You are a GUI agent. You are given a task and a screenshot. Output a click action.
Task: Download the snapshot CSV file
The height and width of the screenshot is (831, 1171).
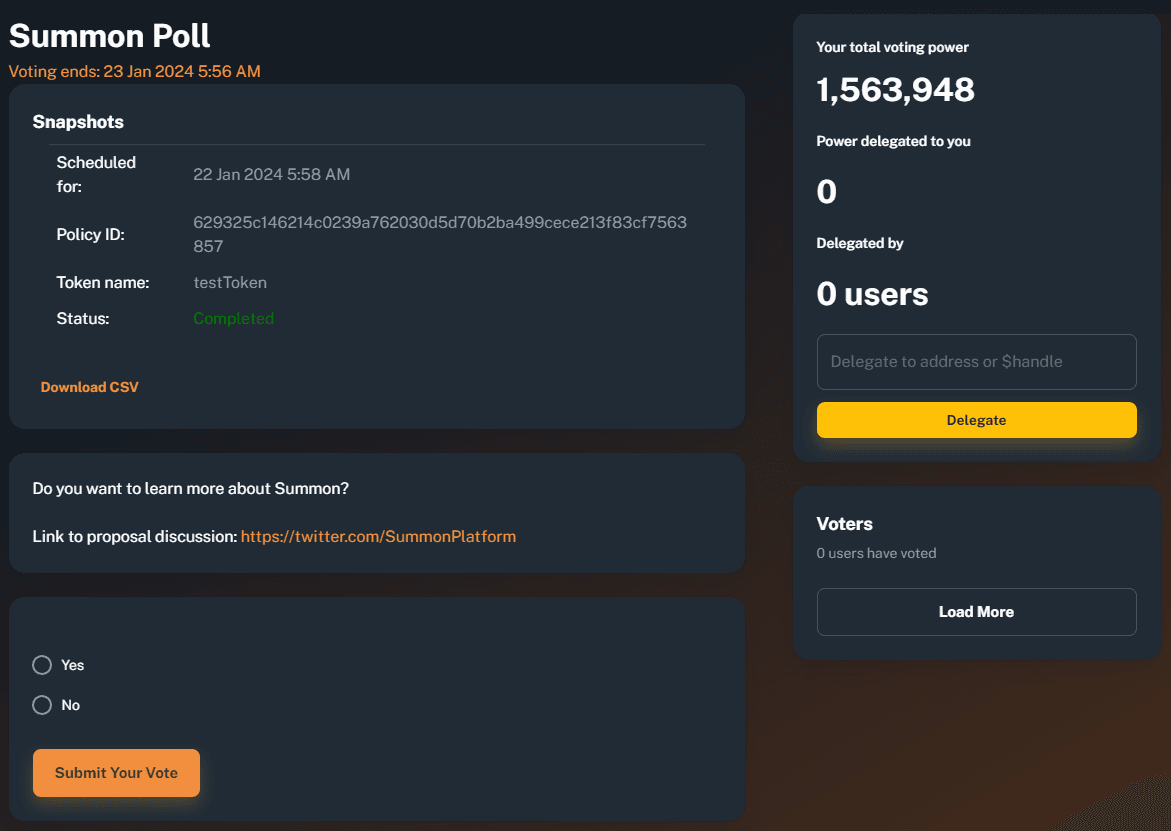[x=90, y=387]
